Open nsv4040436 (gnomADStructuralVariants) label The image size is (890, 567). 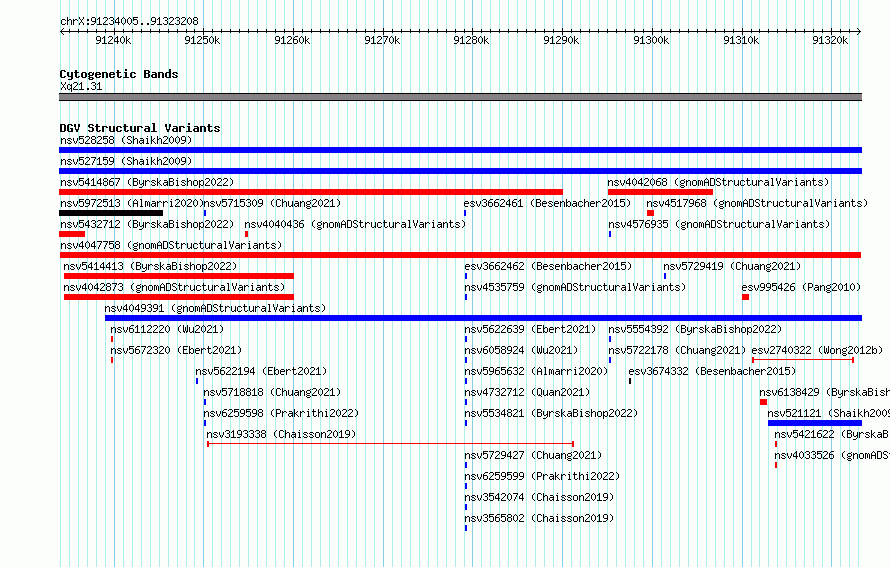(355, 224)
